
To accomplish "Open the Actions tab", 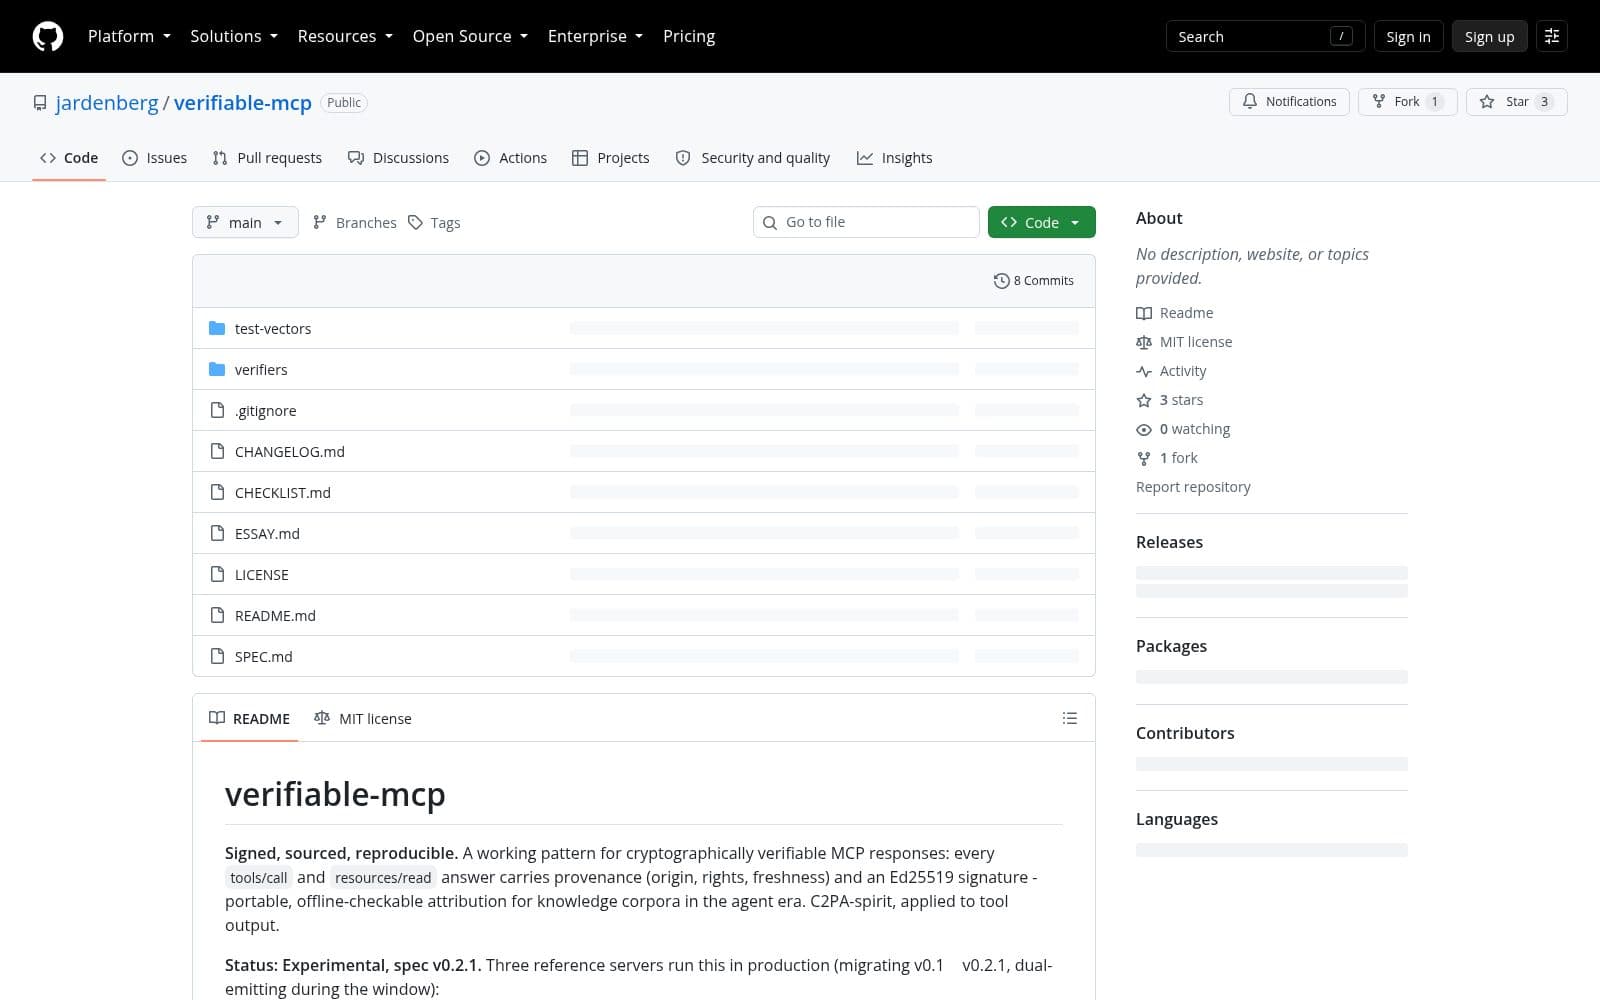I will click(510, 158).
